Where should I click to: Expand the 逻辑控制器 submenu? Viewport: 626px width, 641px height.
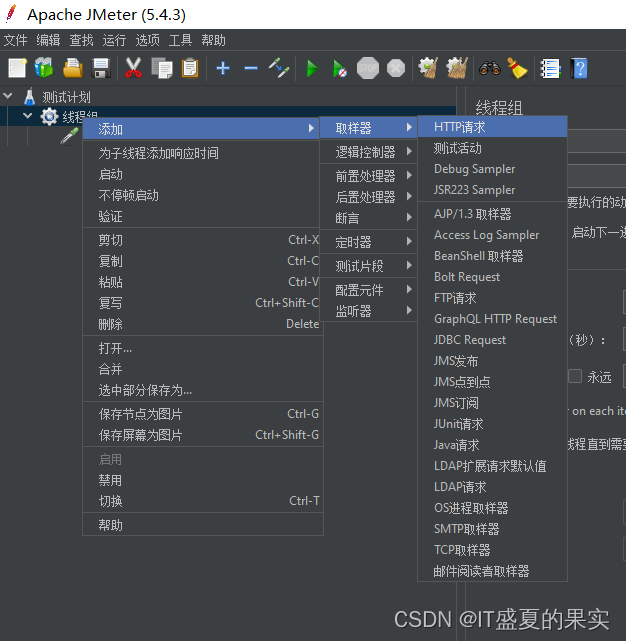(368, 152)
